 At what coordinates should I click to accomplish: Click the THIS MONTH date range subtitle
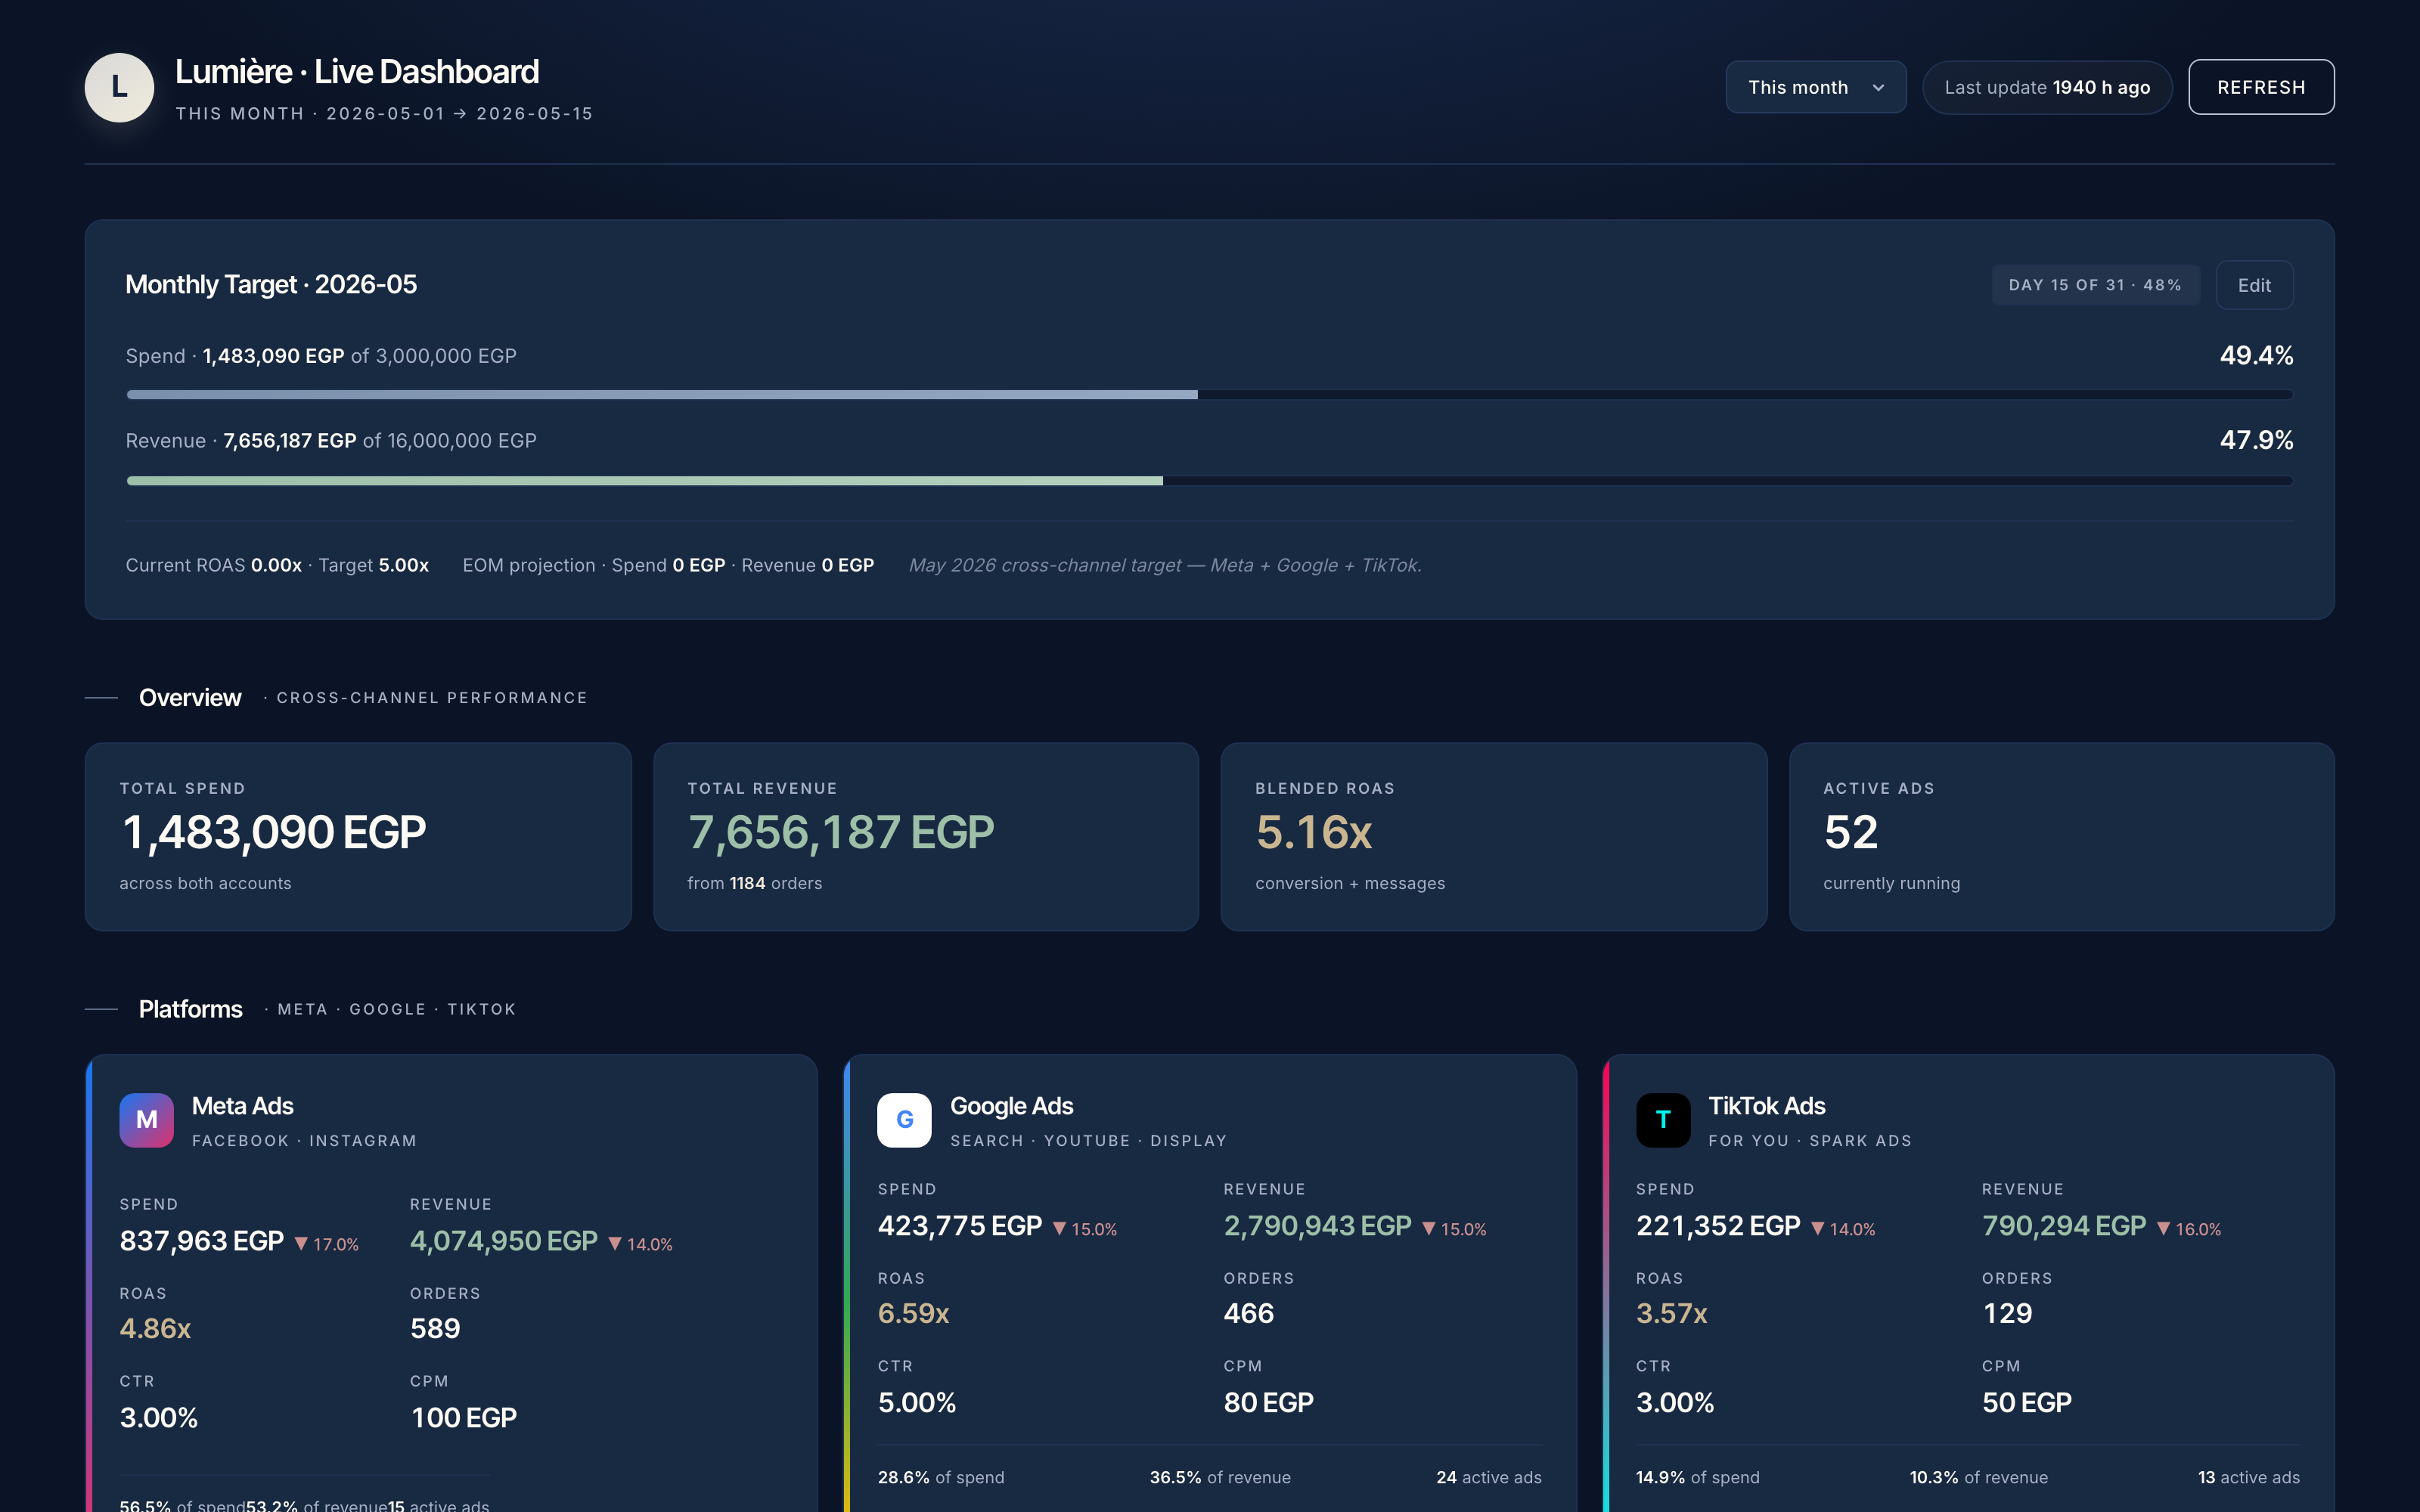(384, 114)
